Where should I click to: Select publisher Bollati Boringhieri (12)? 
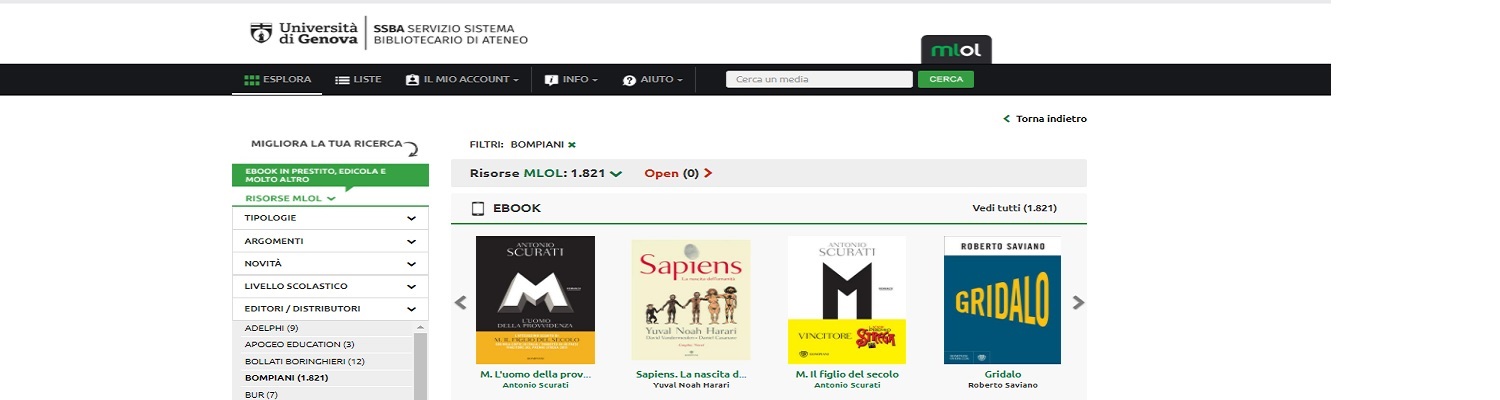click(x=304, y=361)
